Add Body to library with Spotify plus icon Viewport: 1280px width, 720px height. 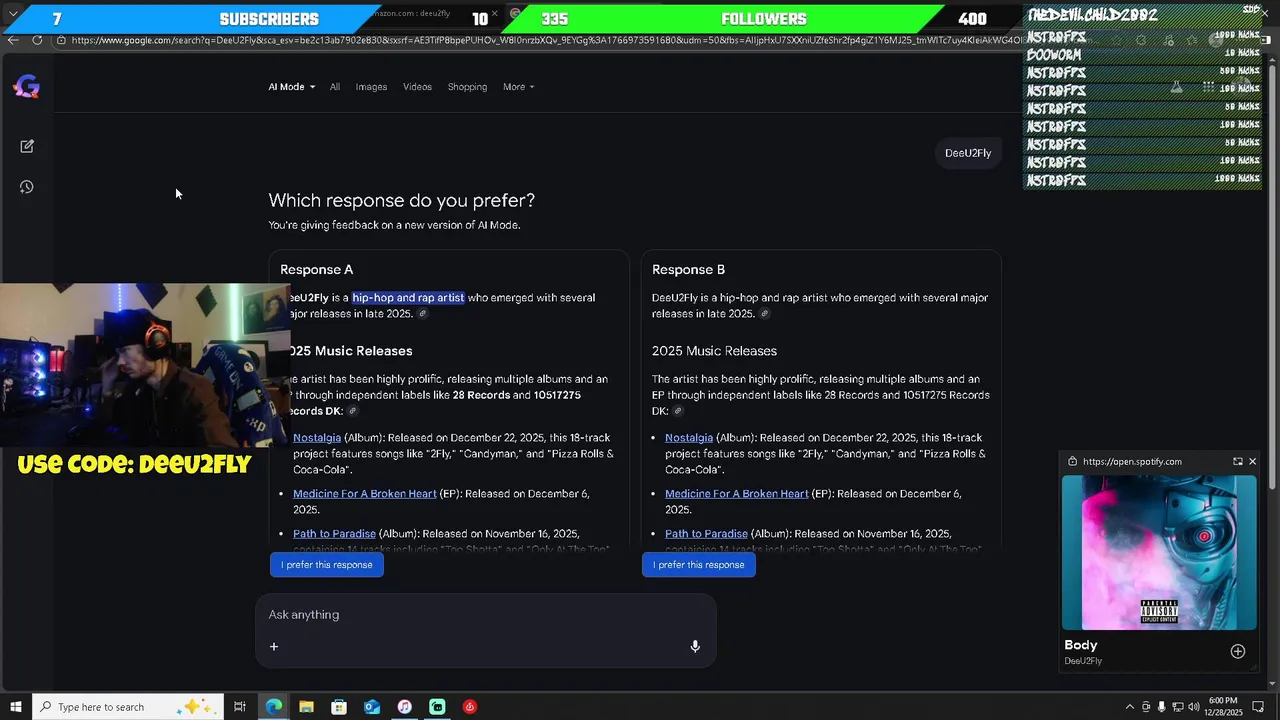tap(1238, 651)
